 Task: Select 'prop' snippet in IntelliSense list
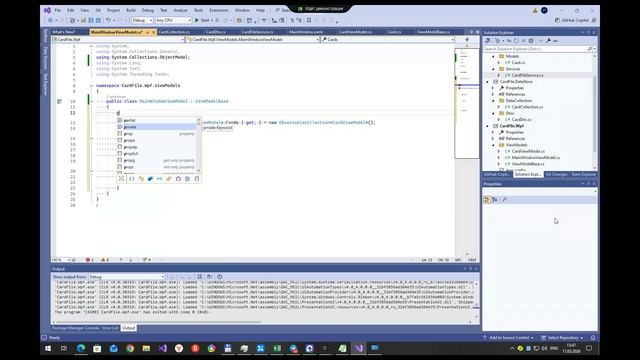point(156,134)
